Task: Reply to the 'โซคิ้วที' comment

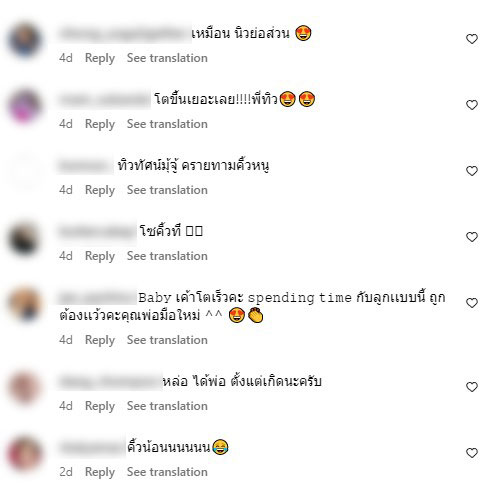Action: [100, 256]
